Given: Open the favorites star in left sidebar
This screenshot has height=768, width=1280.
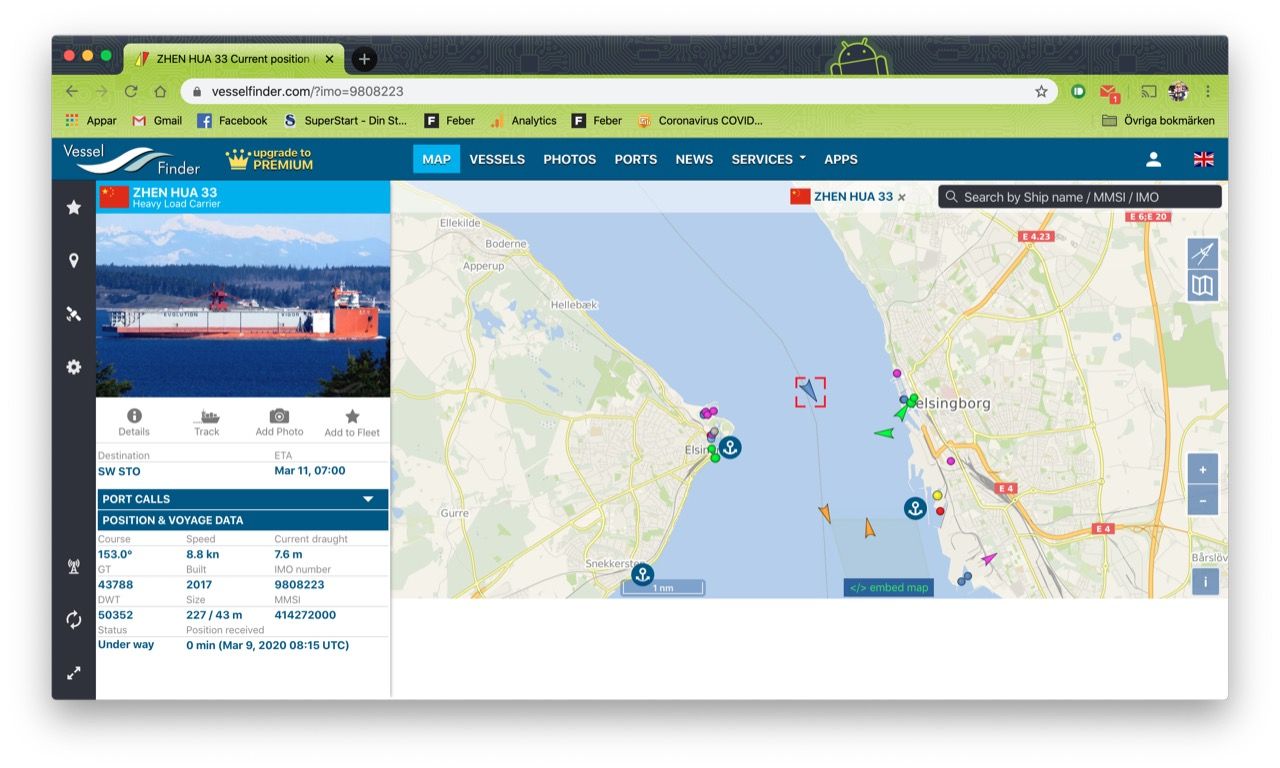Looking at the screenshot, I should click(73, 207).
